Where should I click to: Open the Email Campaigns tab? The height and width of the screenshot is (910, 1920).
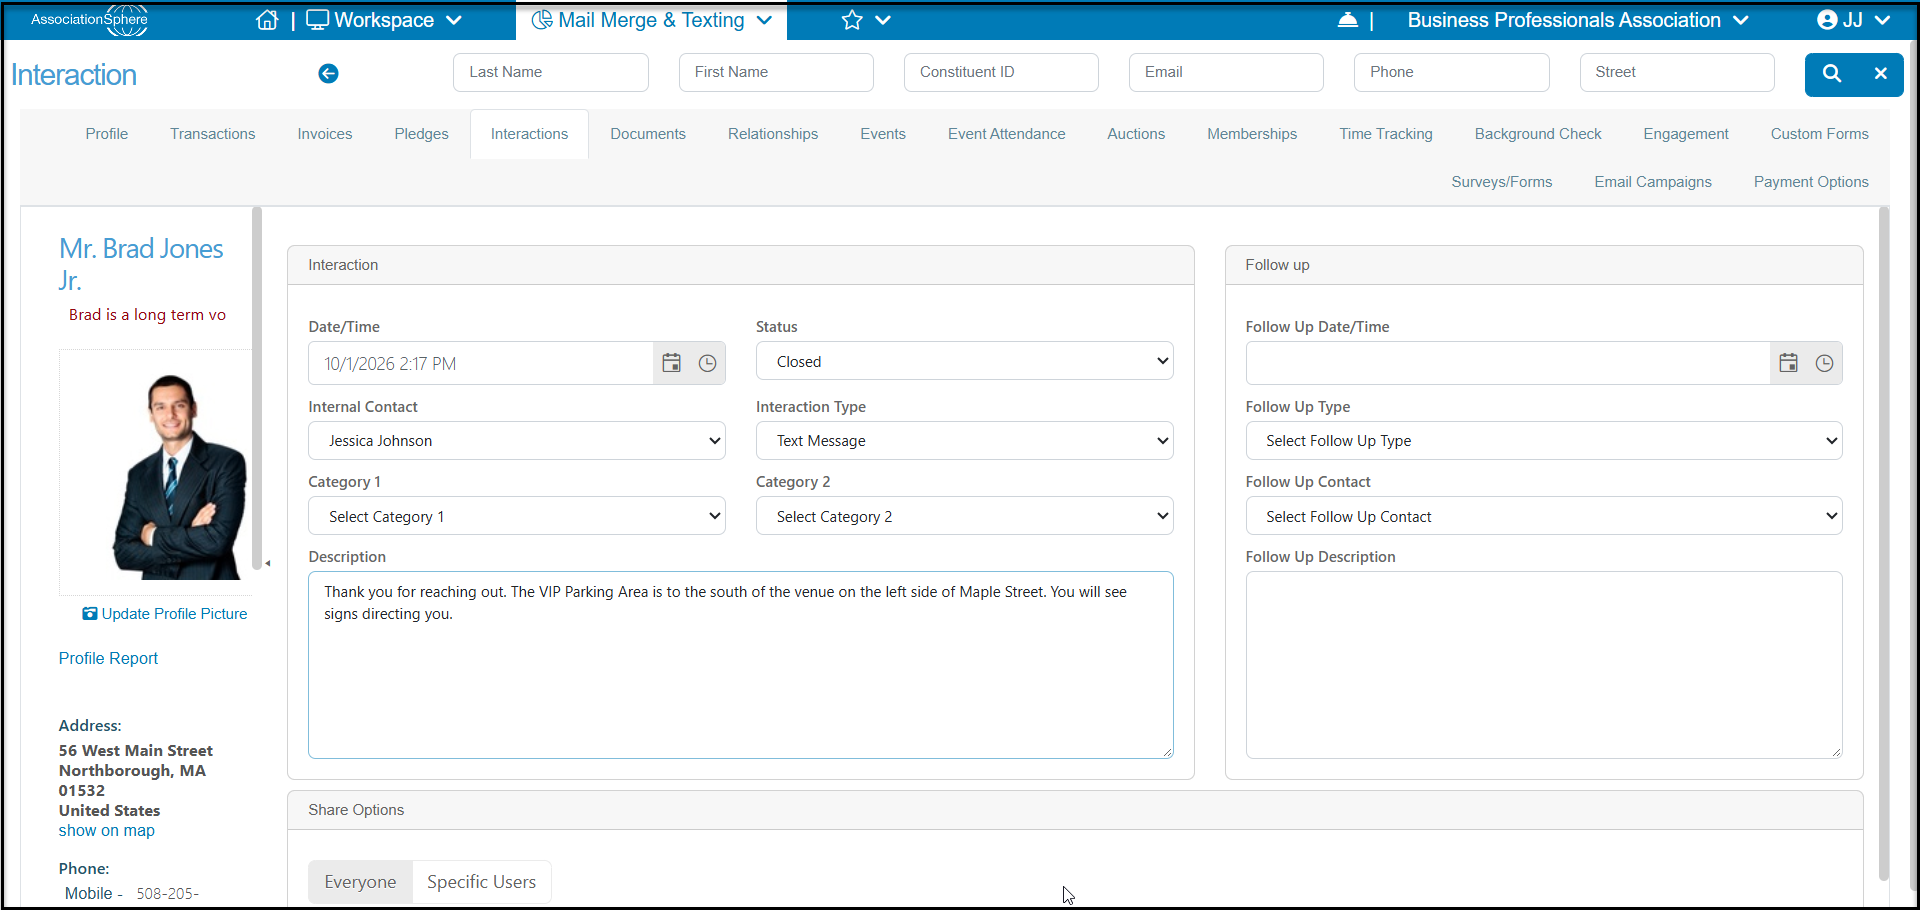[x=1653, y=182]
